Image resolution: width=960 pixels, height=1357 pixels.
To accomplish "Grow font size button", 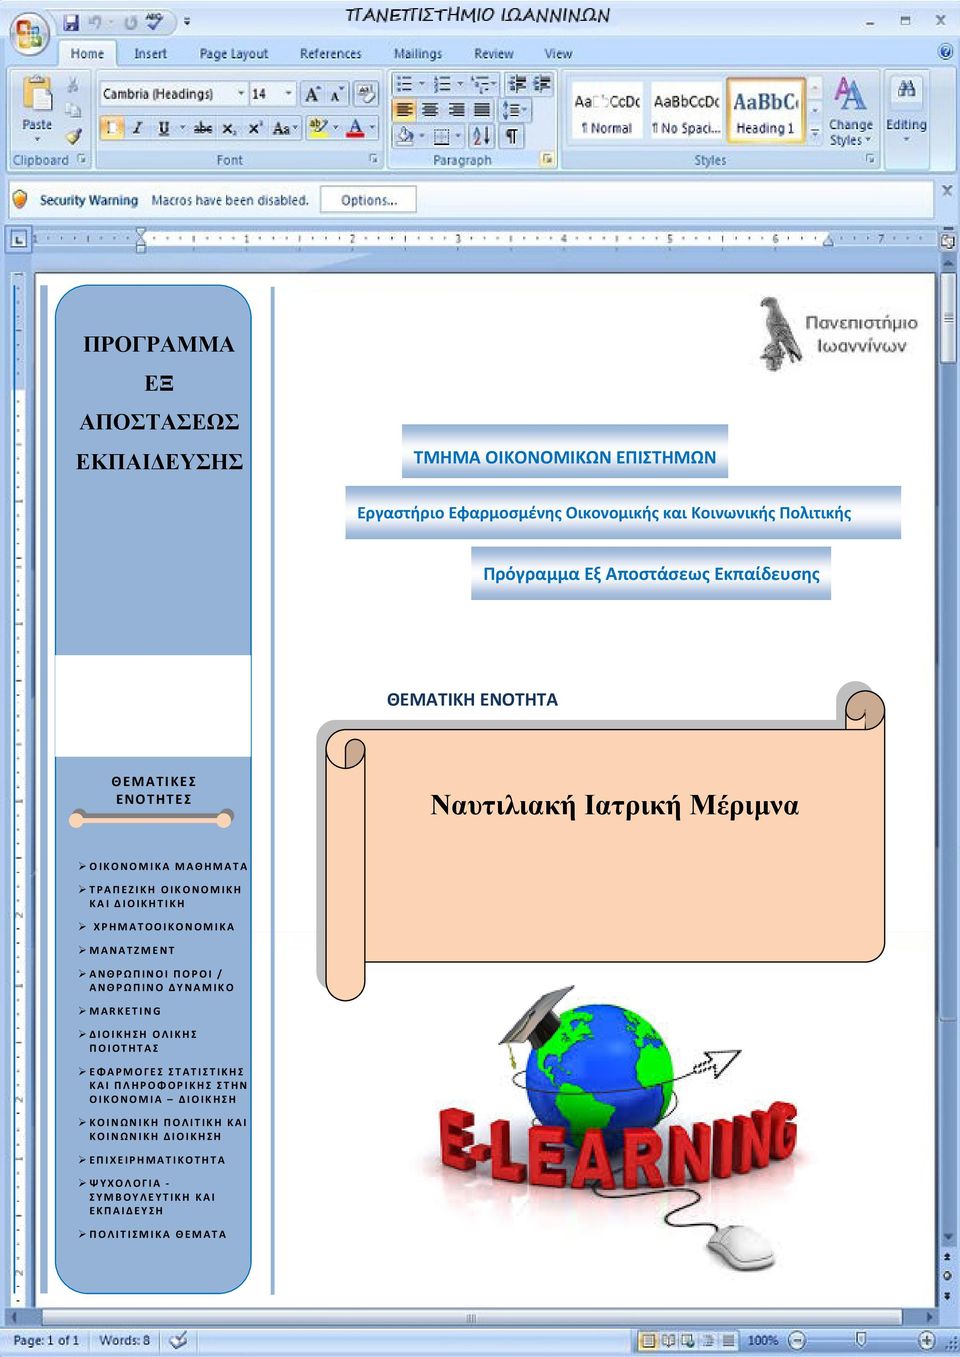I will point(313,94).
